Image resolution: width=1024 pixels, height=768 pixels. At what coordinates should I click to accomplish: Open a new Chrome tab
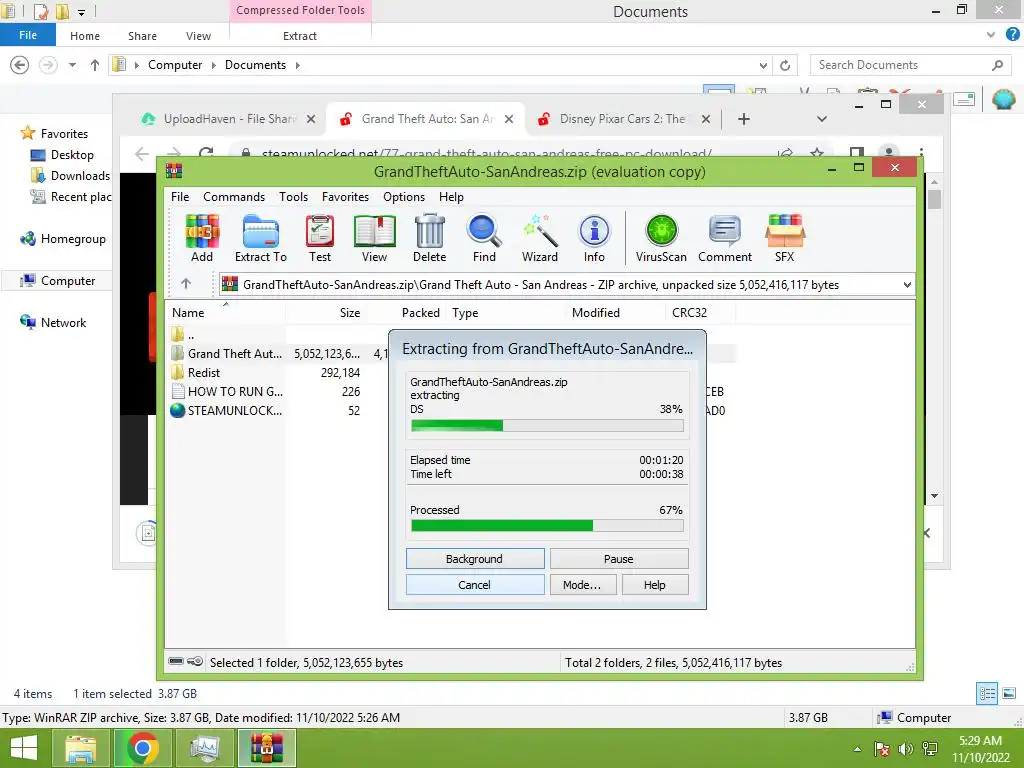[743, 119]
